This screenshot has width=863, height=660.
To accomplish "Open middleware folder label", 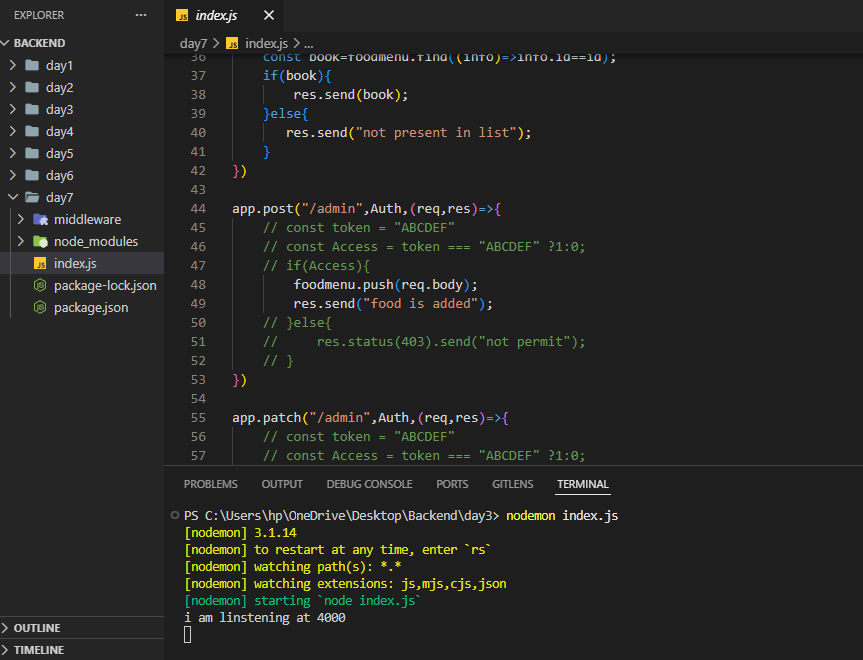I will [x=88, y=220].
